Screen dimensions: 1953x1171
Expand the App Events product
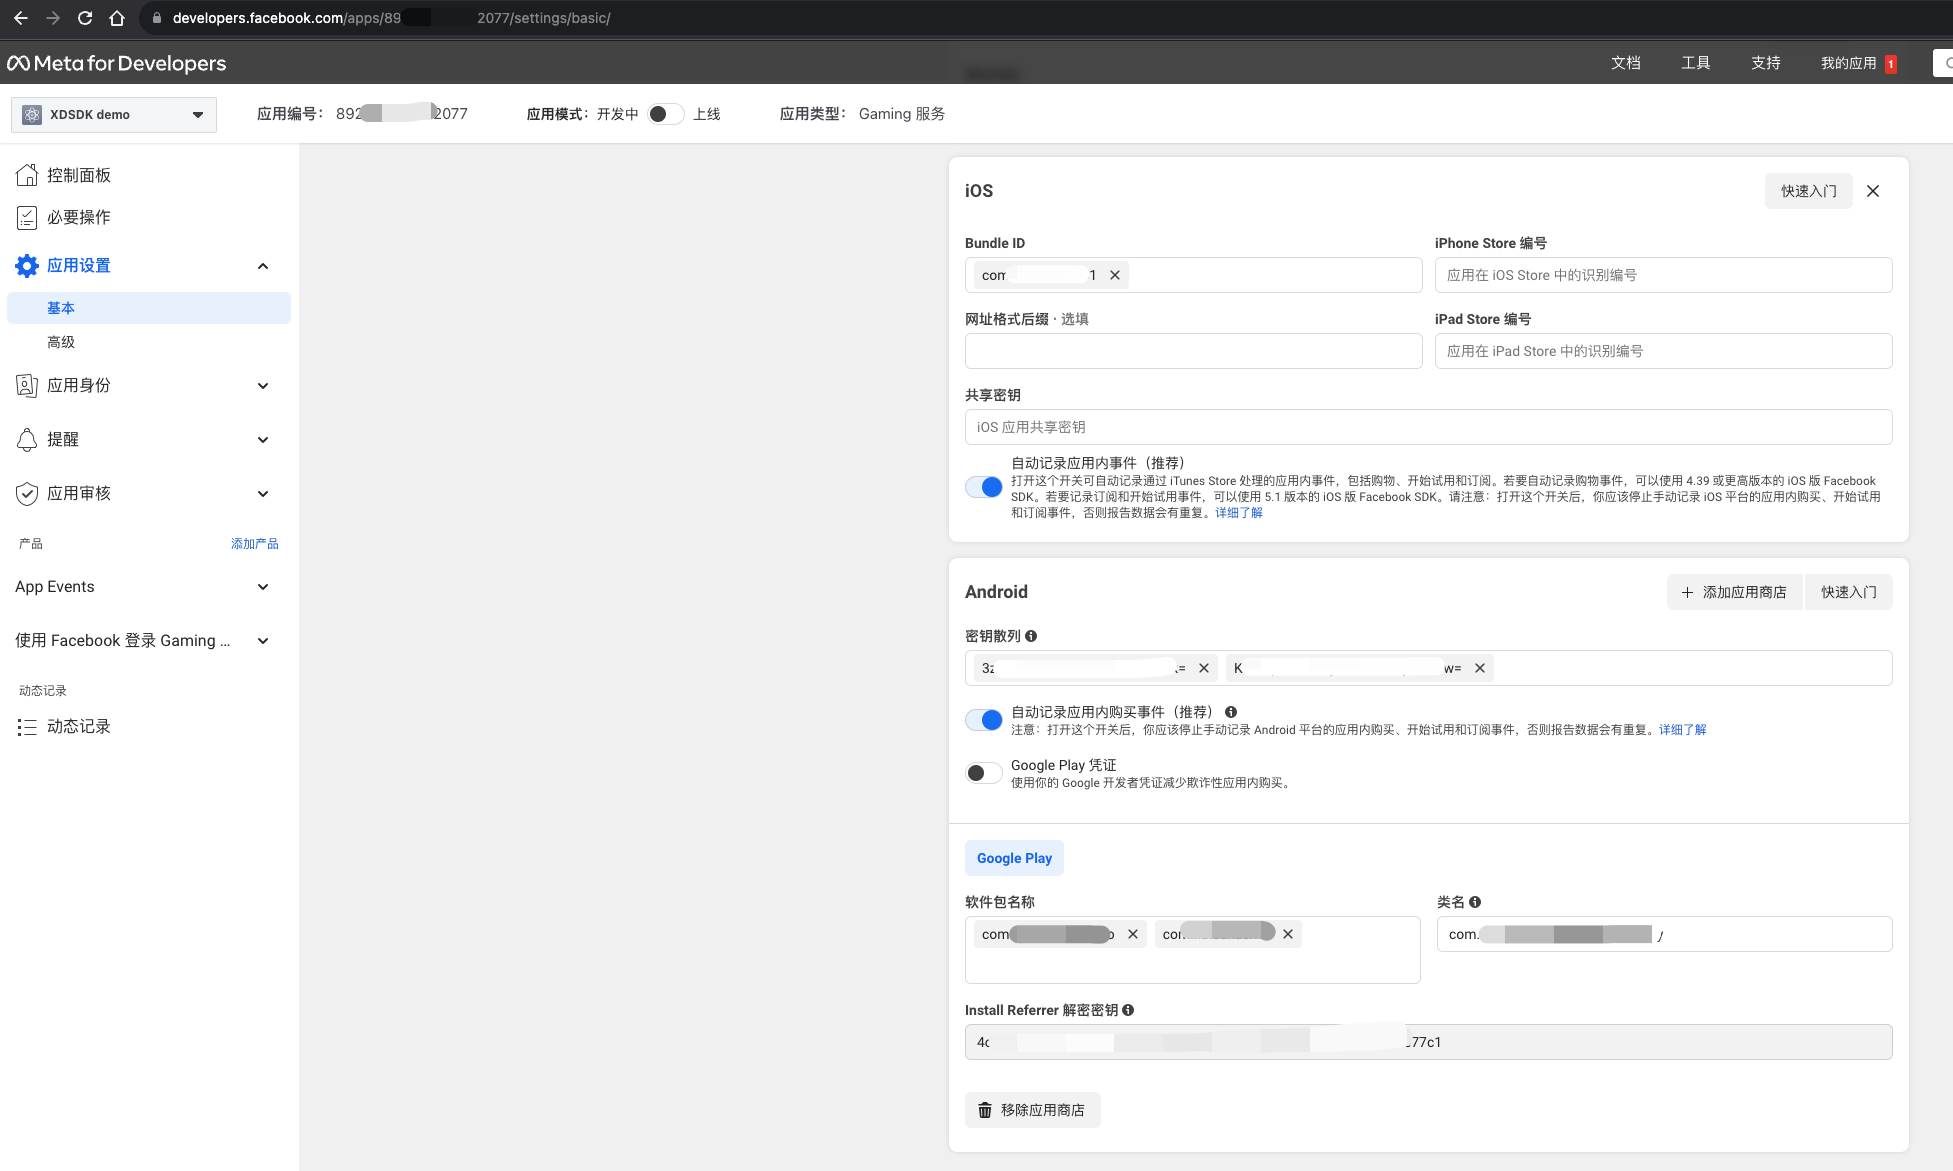point(263,587)
